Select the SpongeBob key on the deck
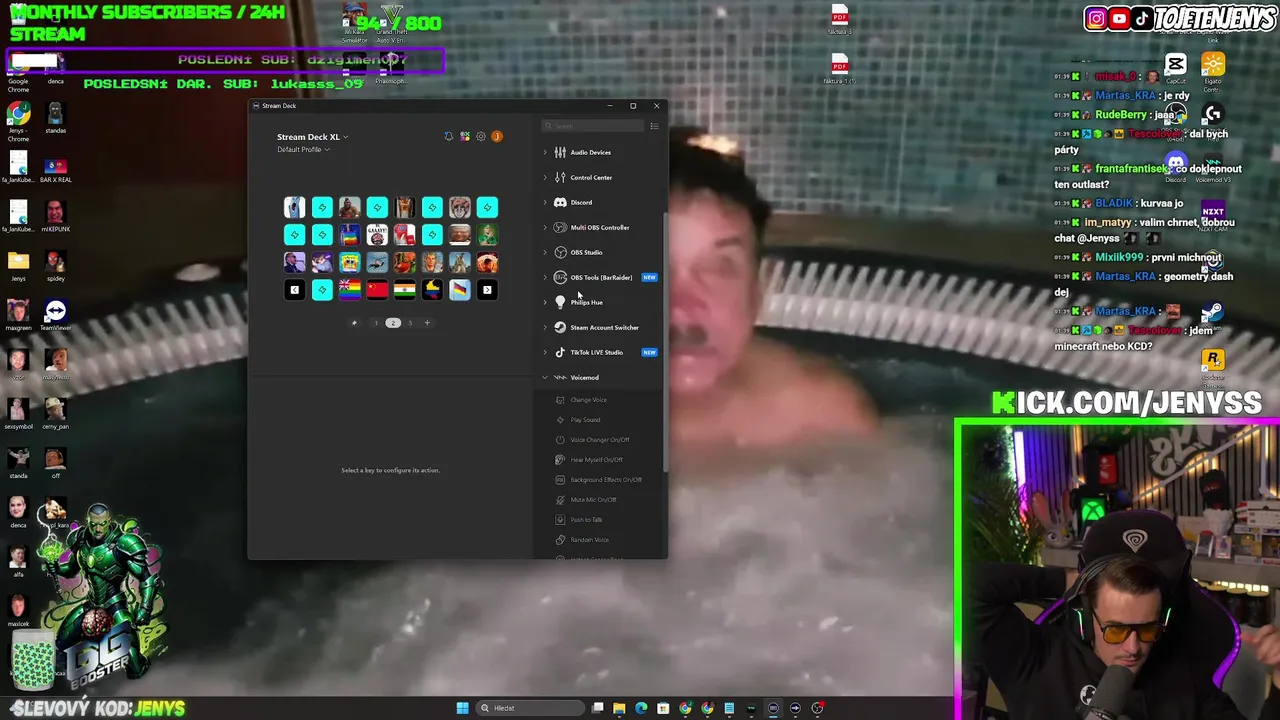The width and height of the screenshot is (1280, 720). click(349, 262)
